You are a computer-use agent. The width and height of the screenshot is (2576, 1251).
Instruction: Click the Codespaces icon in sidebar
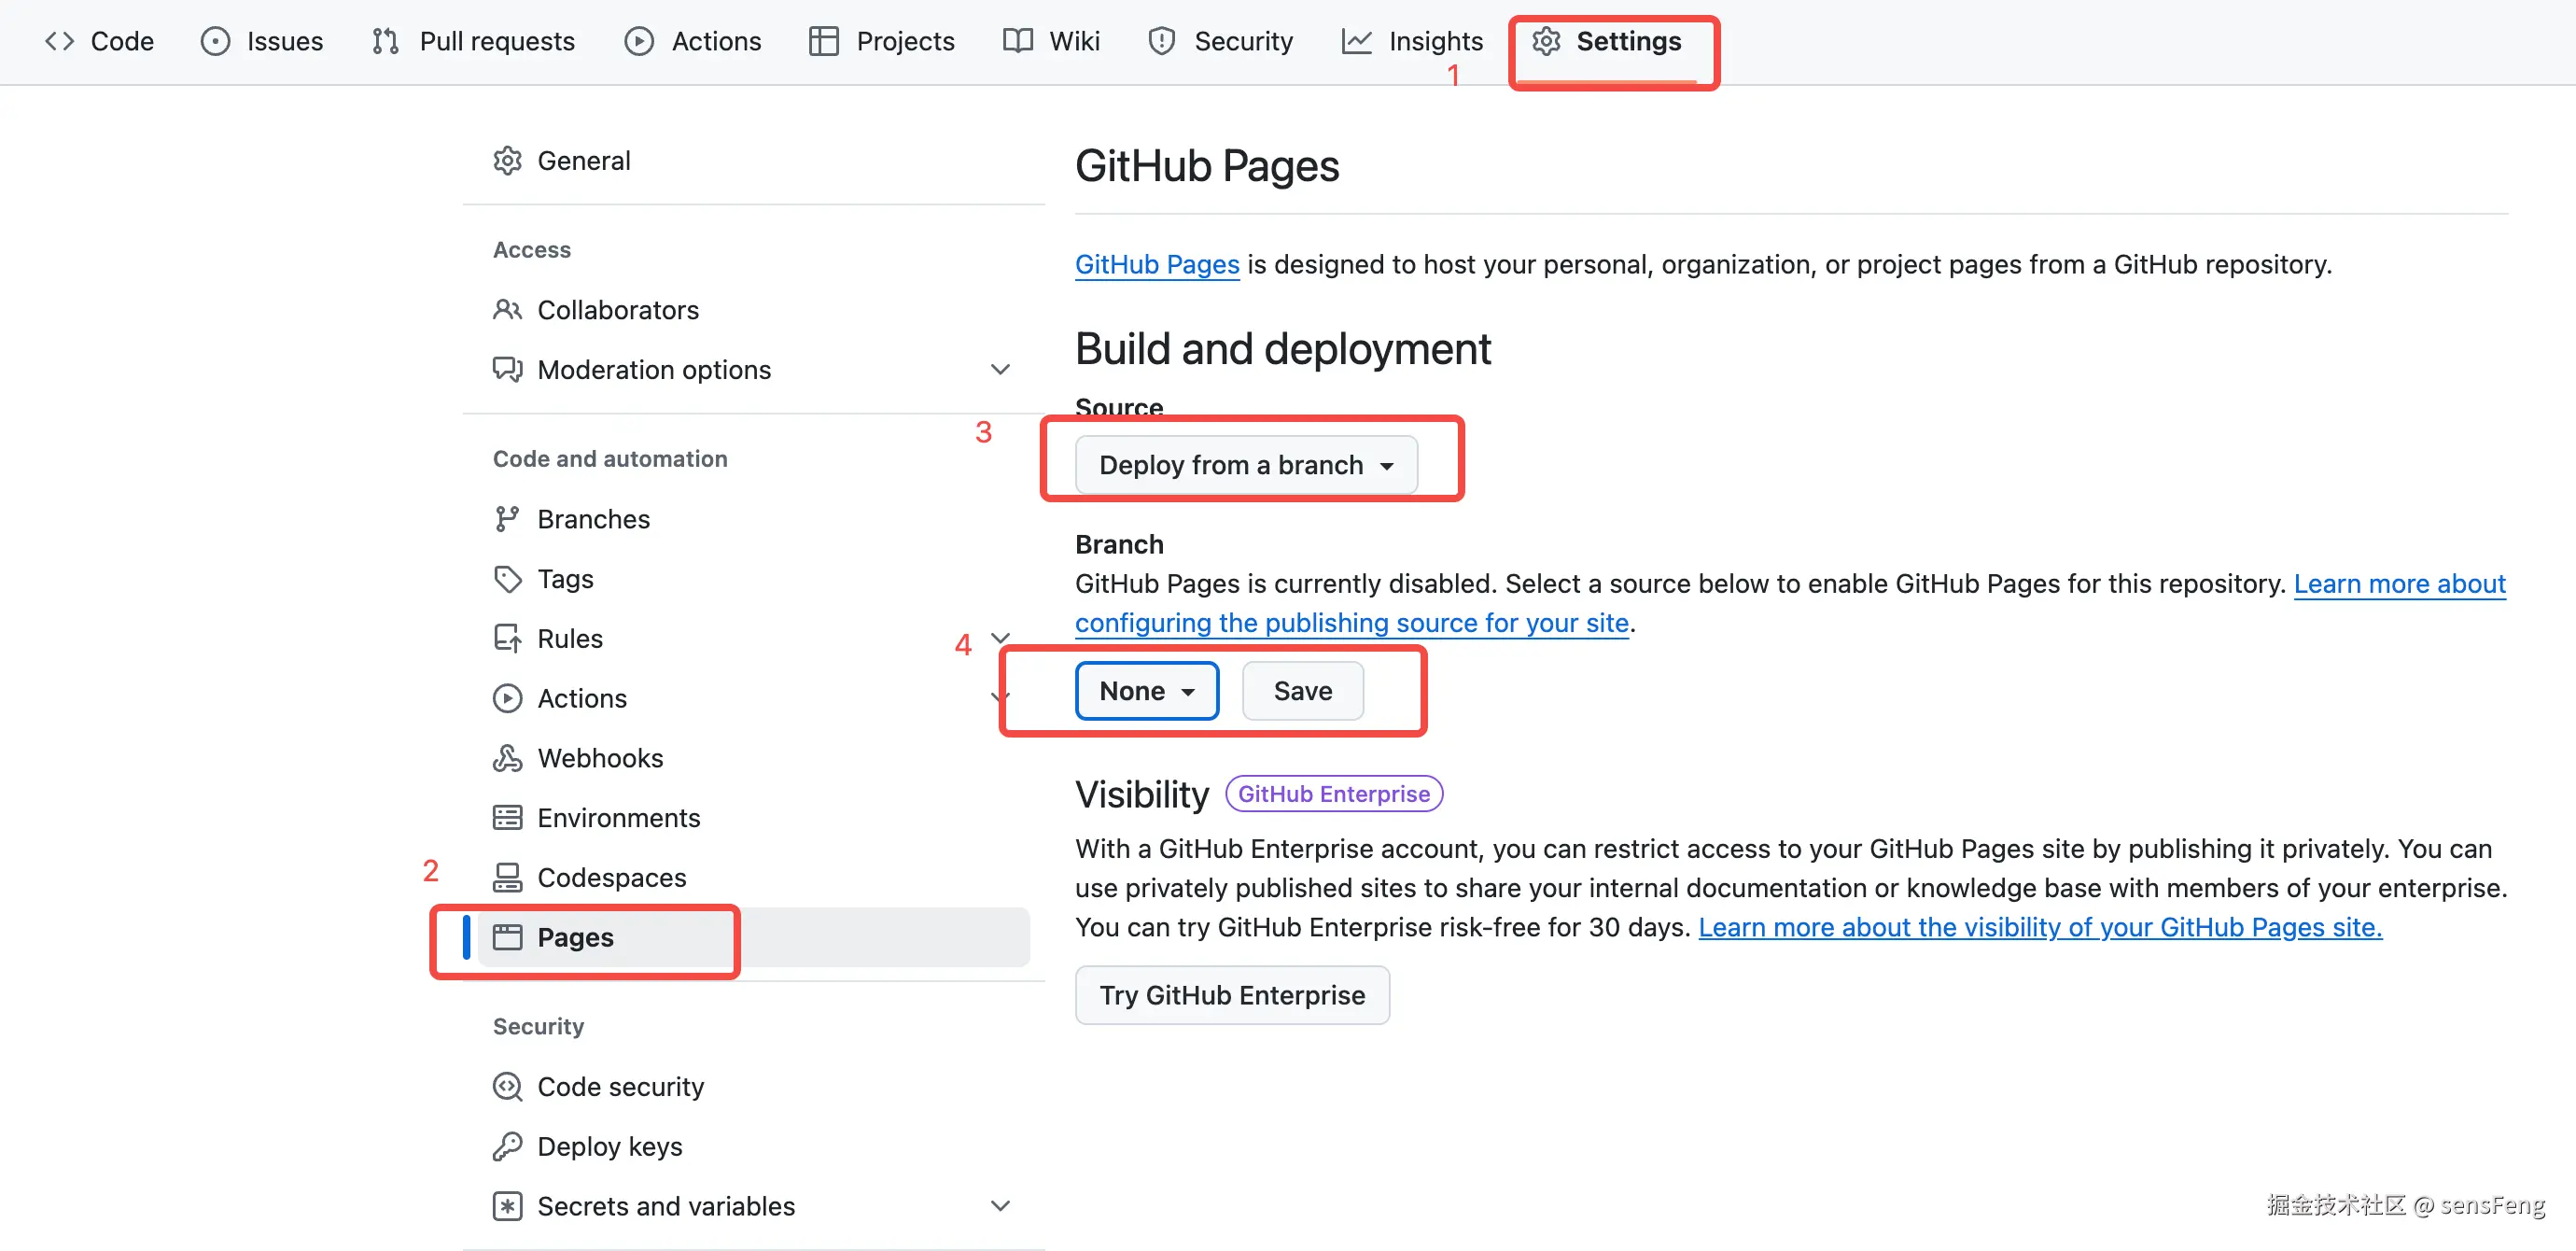(x=507, y=877)
